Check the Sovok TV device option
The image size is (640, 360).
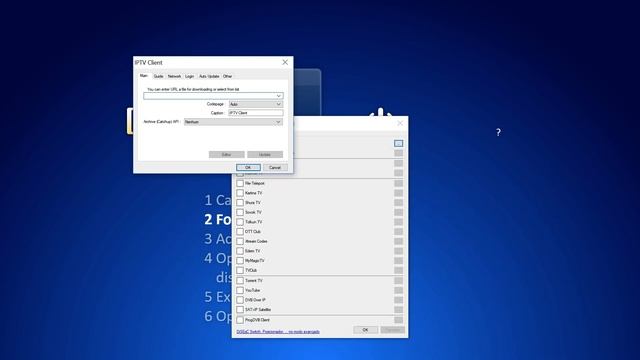pyautogui.click(x=240, y=212)
